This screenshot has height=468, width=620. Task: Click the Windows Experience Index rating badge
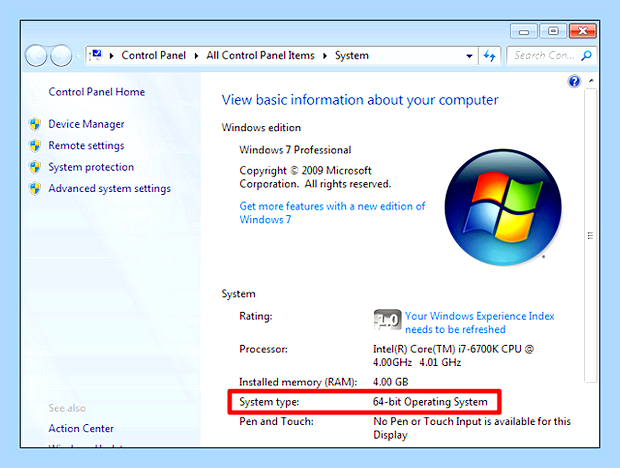point(387,319)
